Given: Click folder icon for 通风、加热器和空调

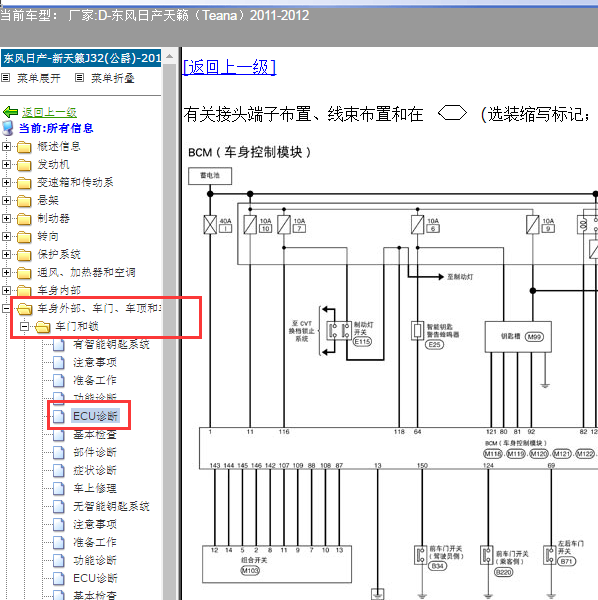Looking at the screenshot, I should 24,273.
